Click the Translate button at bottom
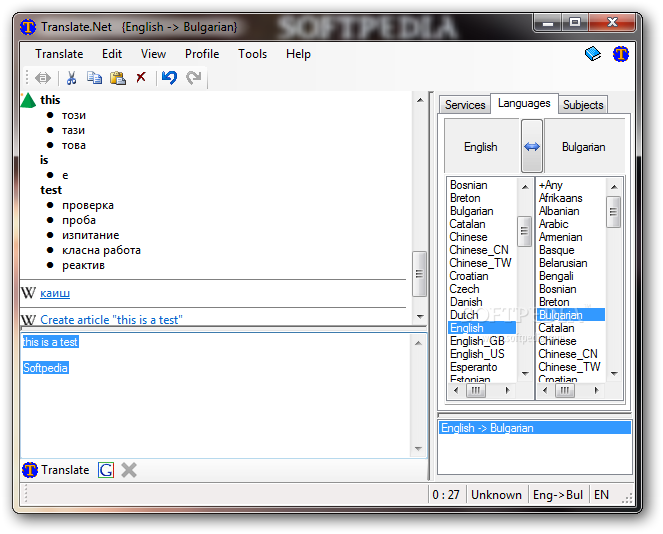 pos(55,470)
